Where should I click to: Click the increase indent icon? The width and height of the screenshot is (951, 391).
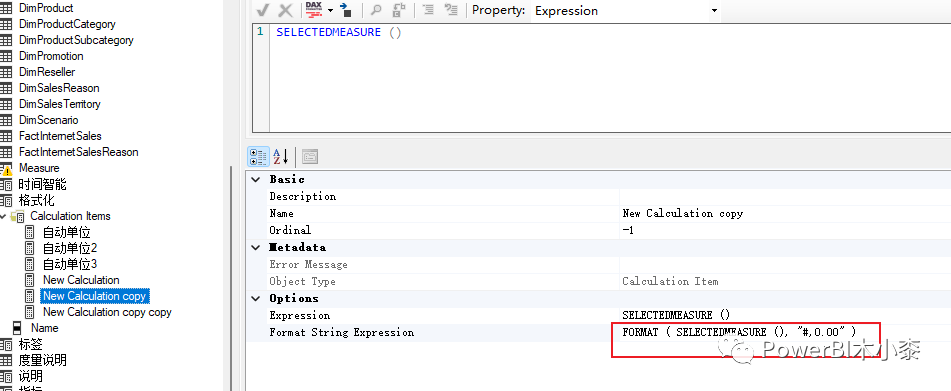428,10
